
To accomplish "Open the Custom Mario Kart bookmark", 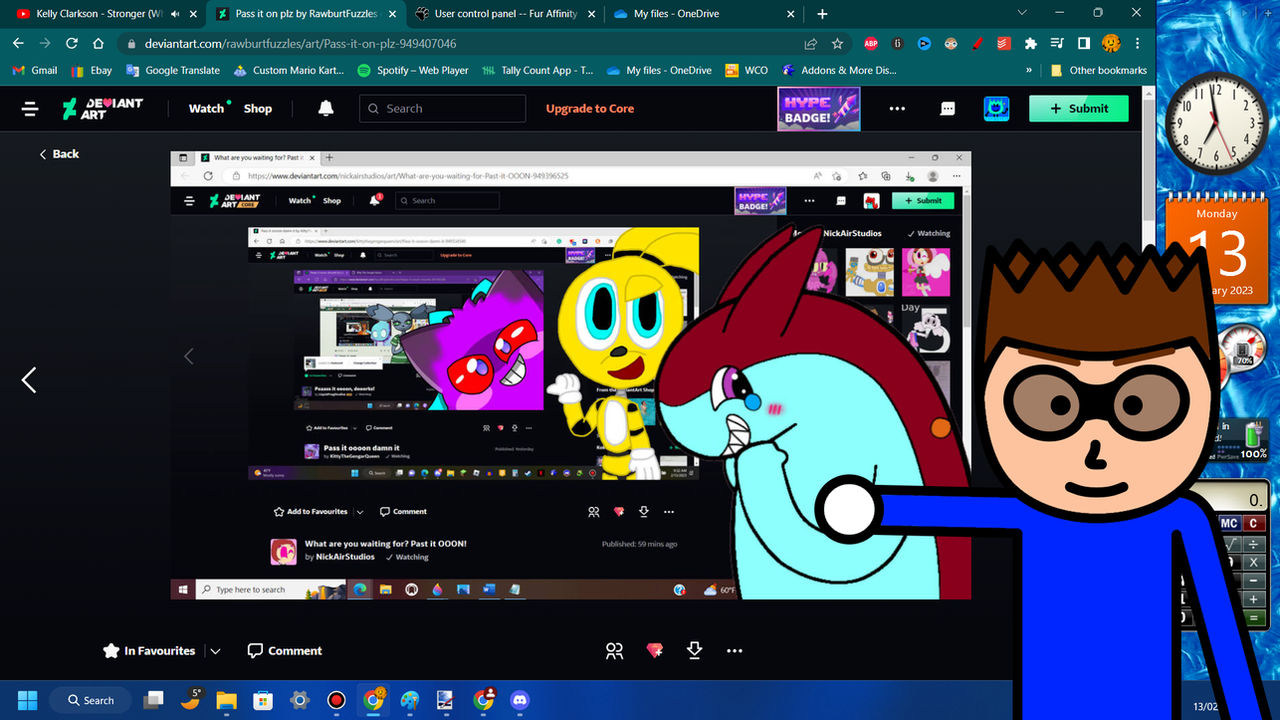I will 289,71.
